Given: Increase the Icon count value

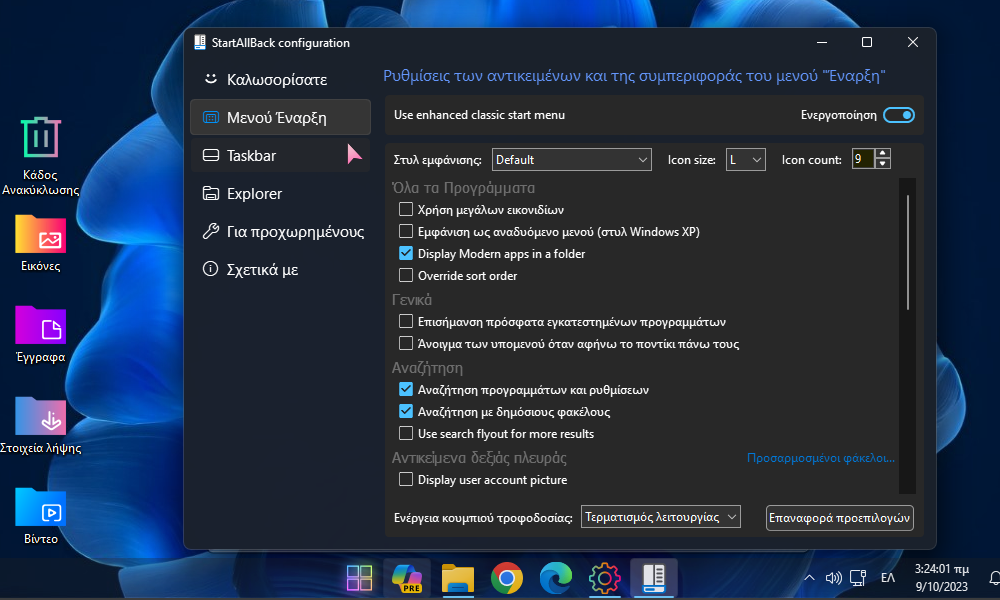Looking at the screenshot, I should (883, 154).
